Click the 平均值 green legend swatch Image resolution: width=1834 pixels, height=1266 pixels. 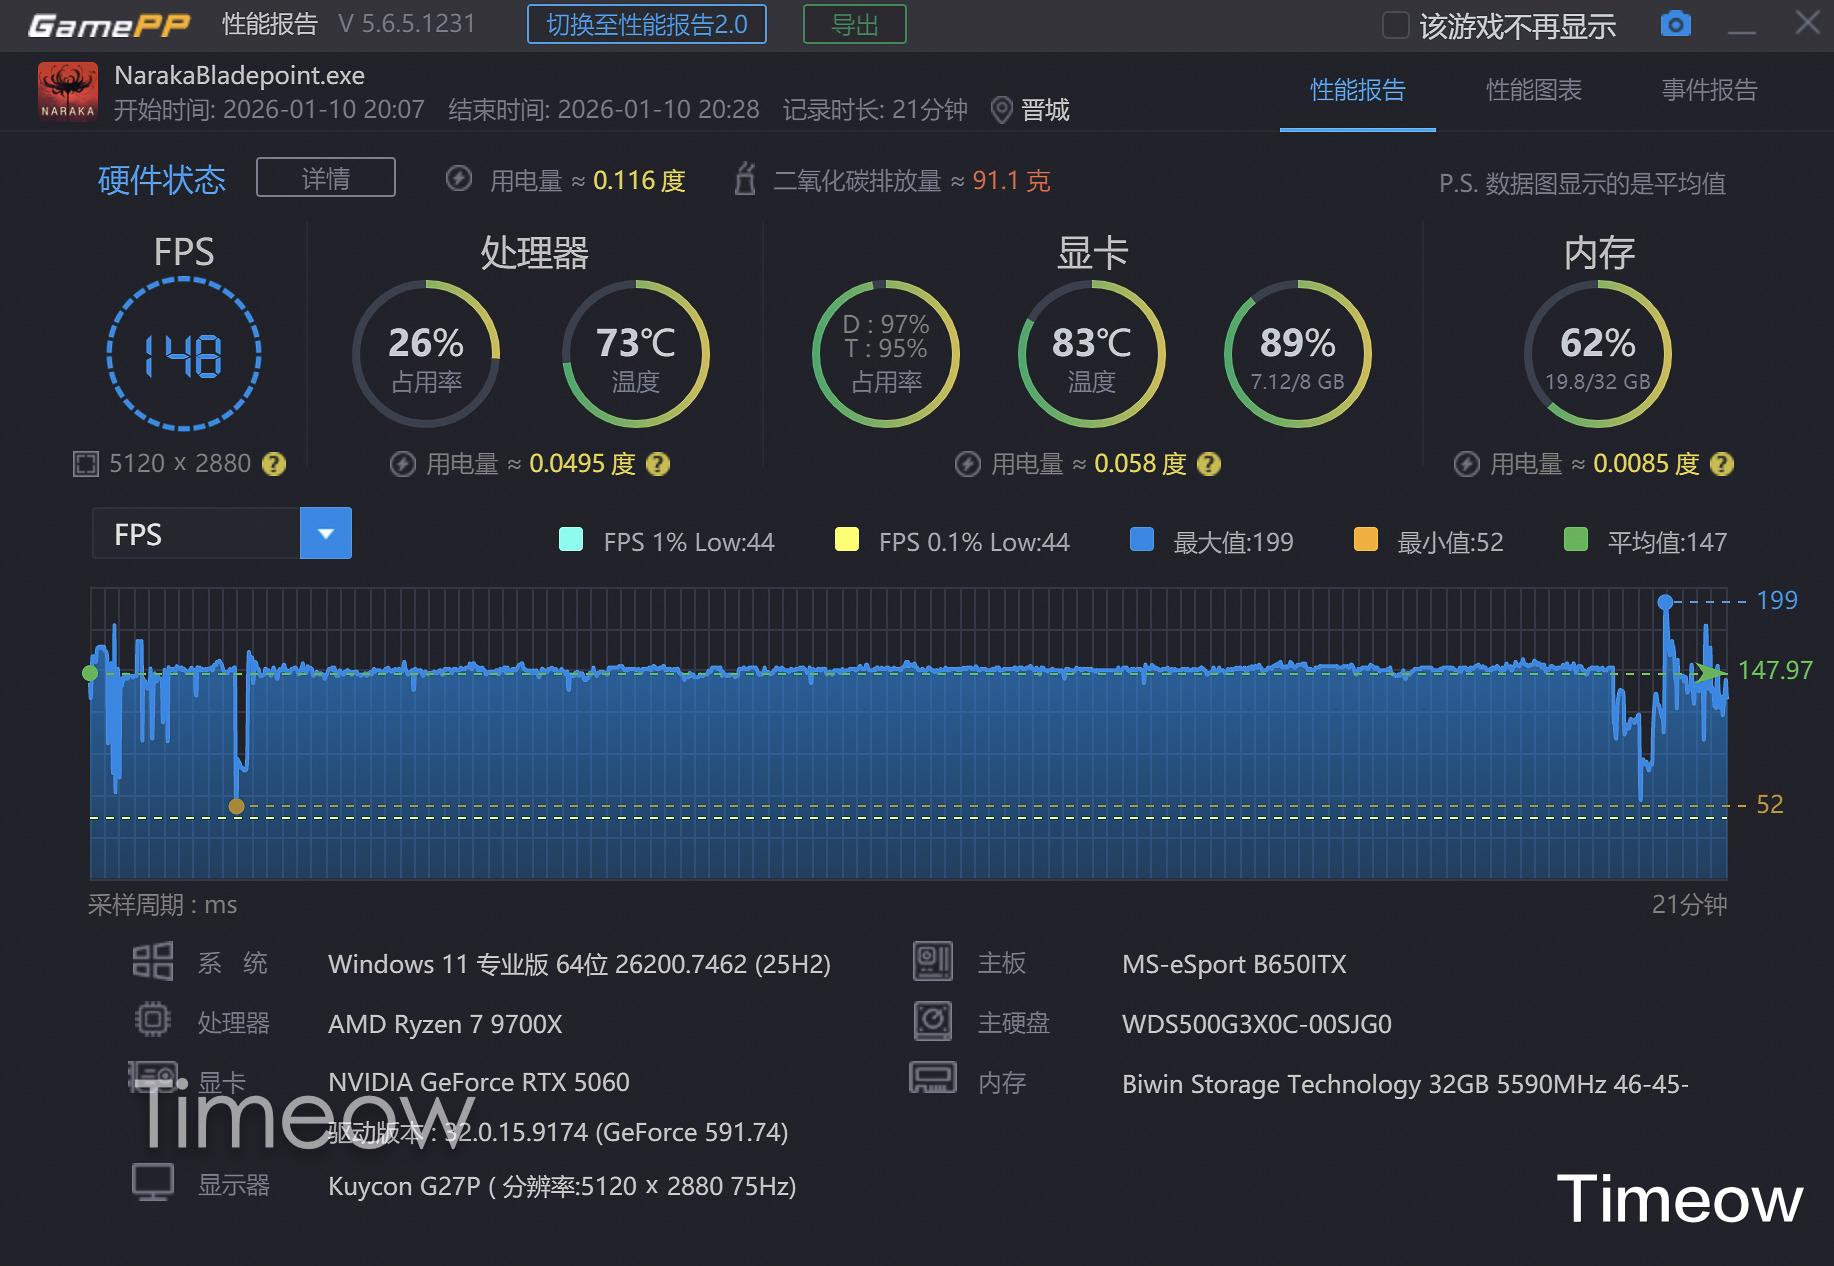[x=1576, y=539]
